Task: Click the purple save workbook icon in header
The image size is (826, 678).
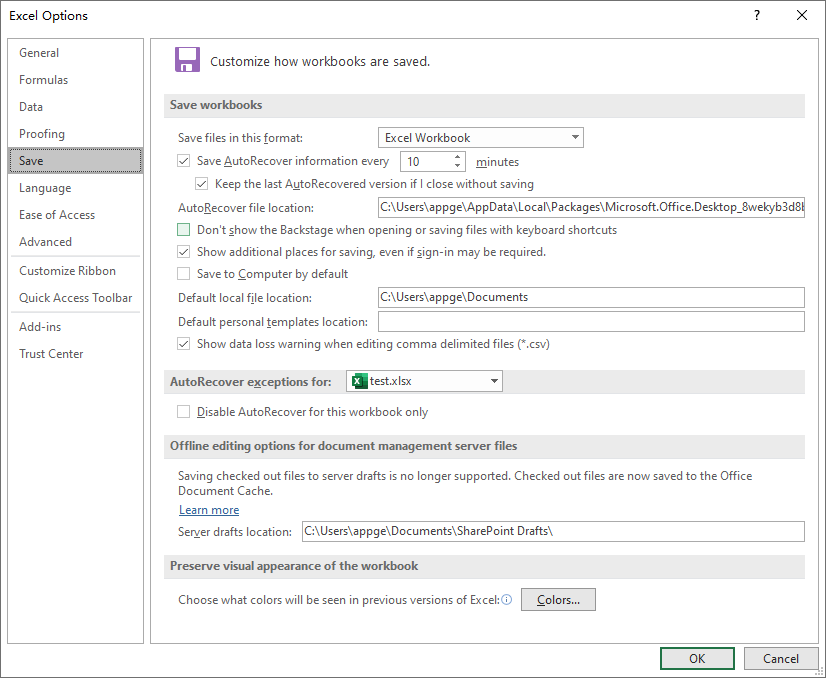Action: pos(187,60)
